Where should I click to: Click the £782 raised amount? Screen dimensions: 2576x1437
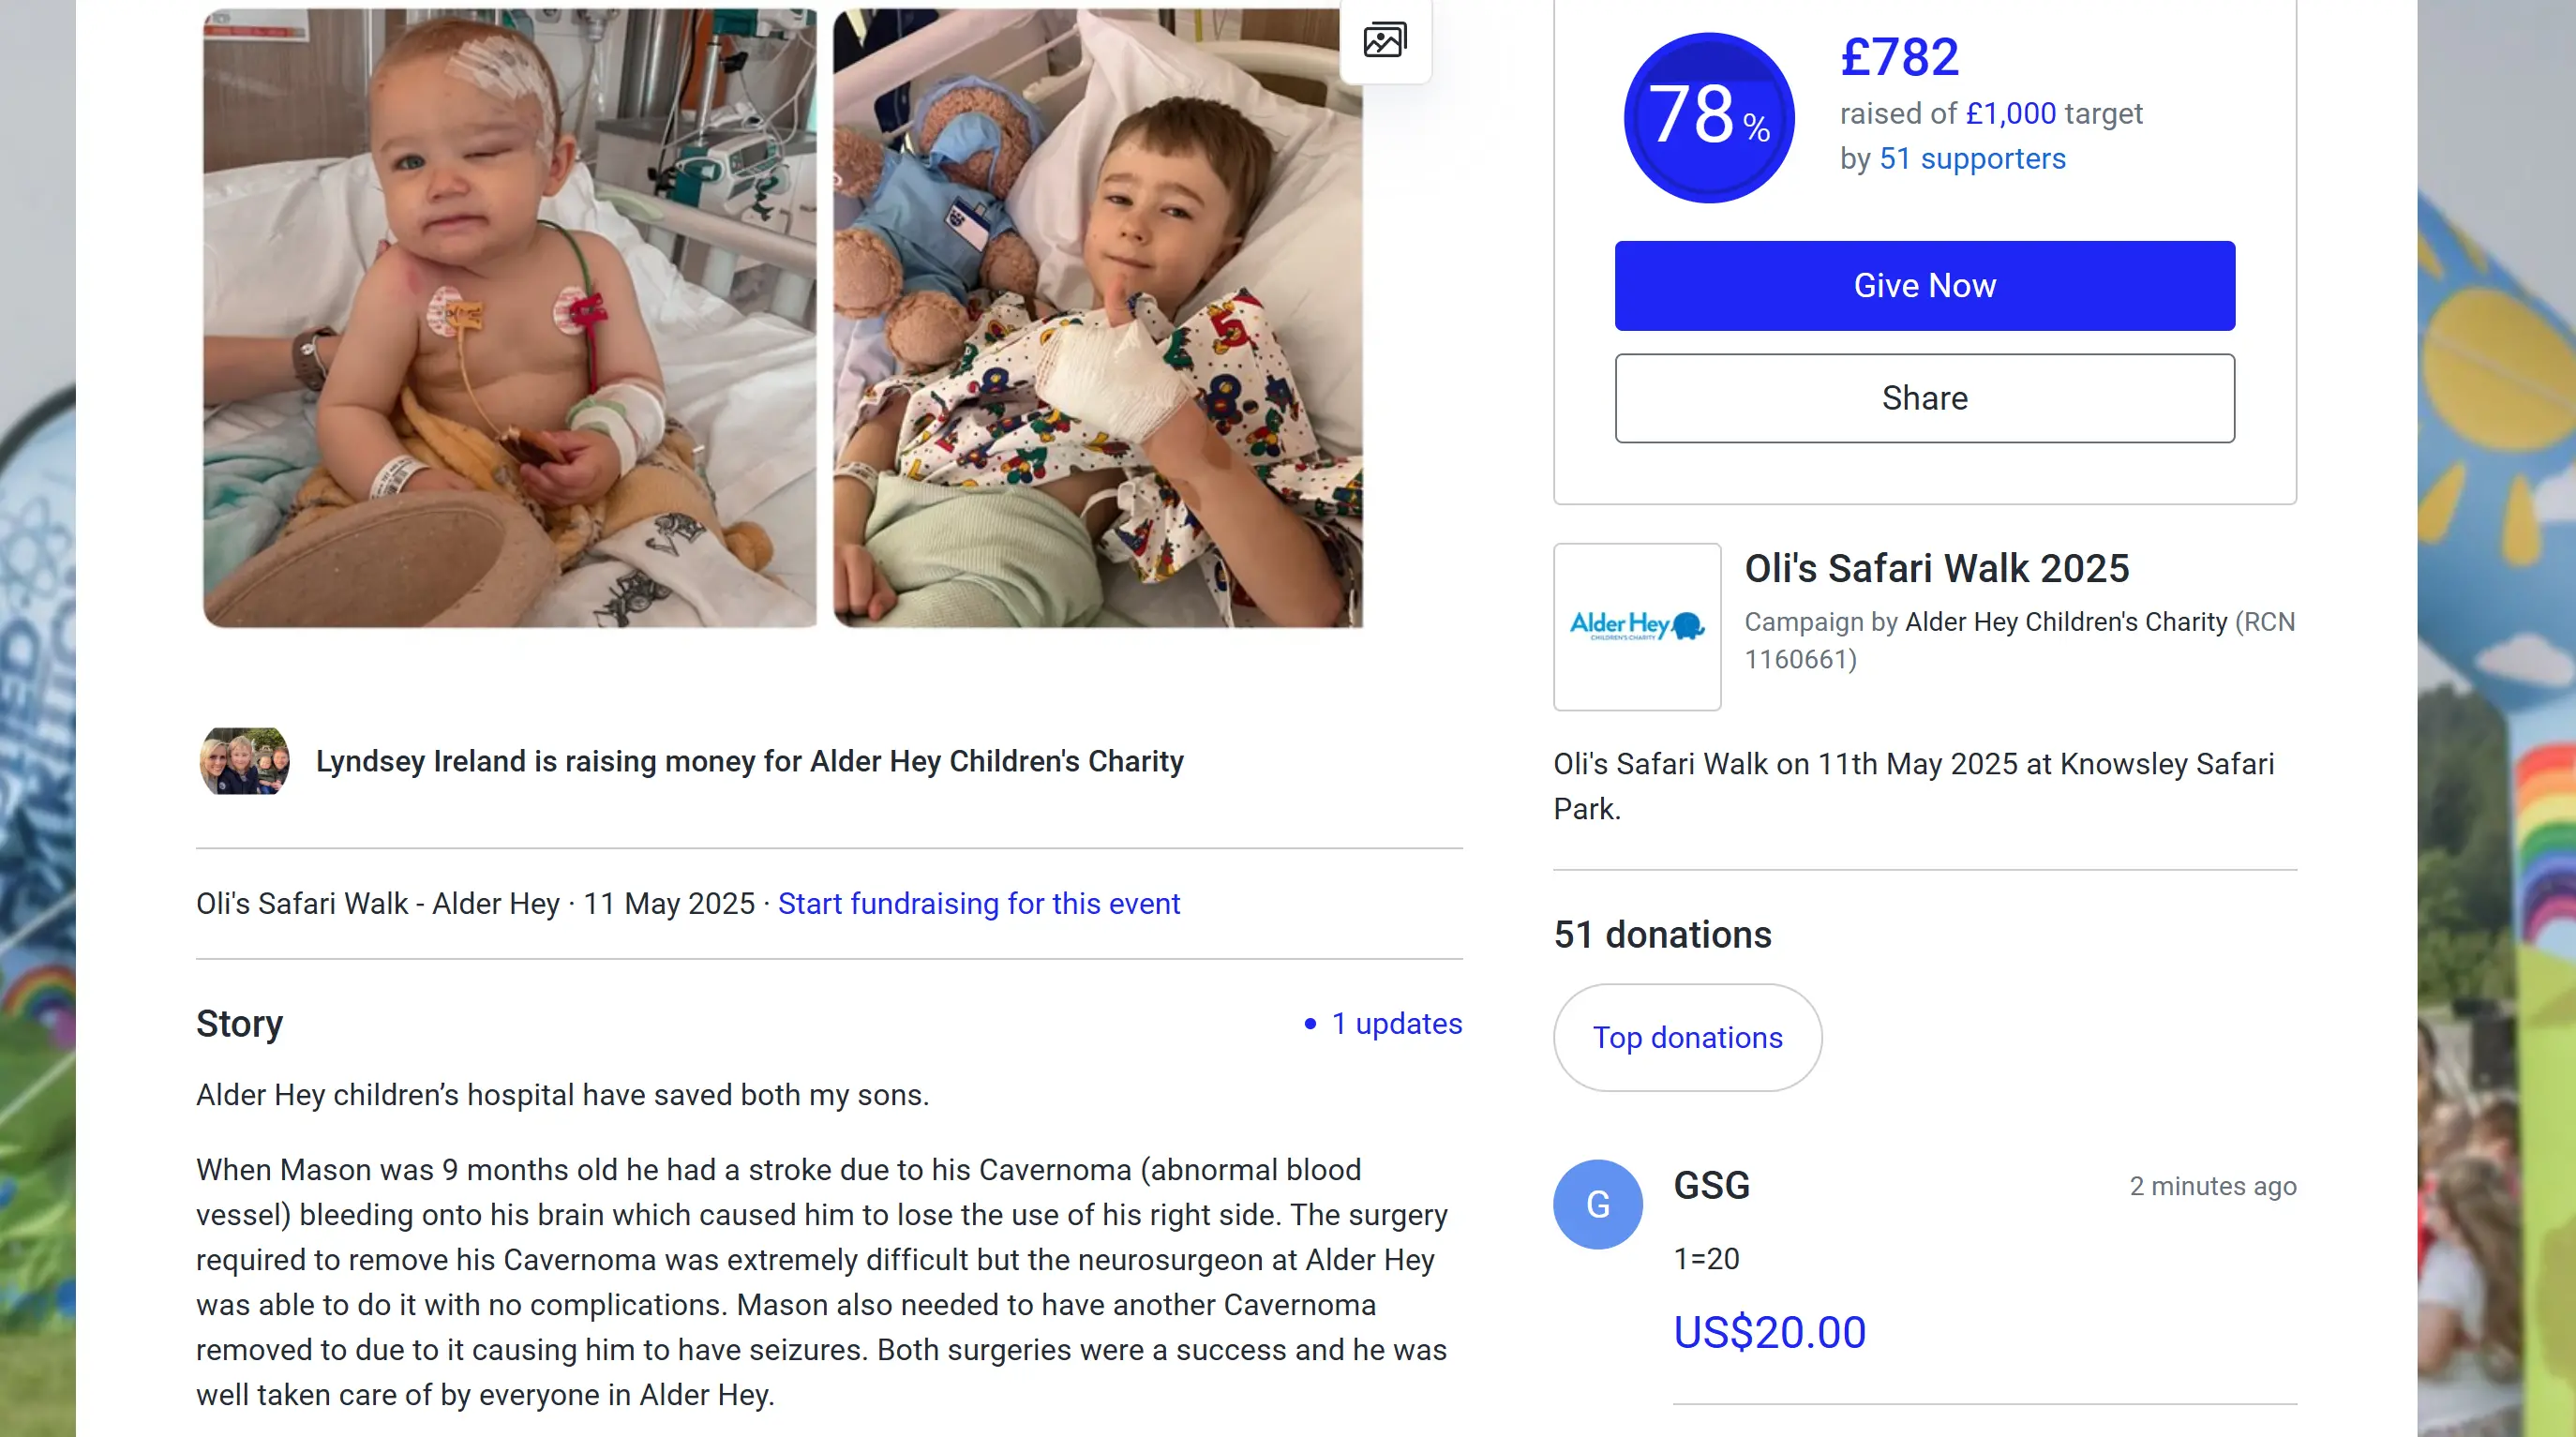point(1899,57)
